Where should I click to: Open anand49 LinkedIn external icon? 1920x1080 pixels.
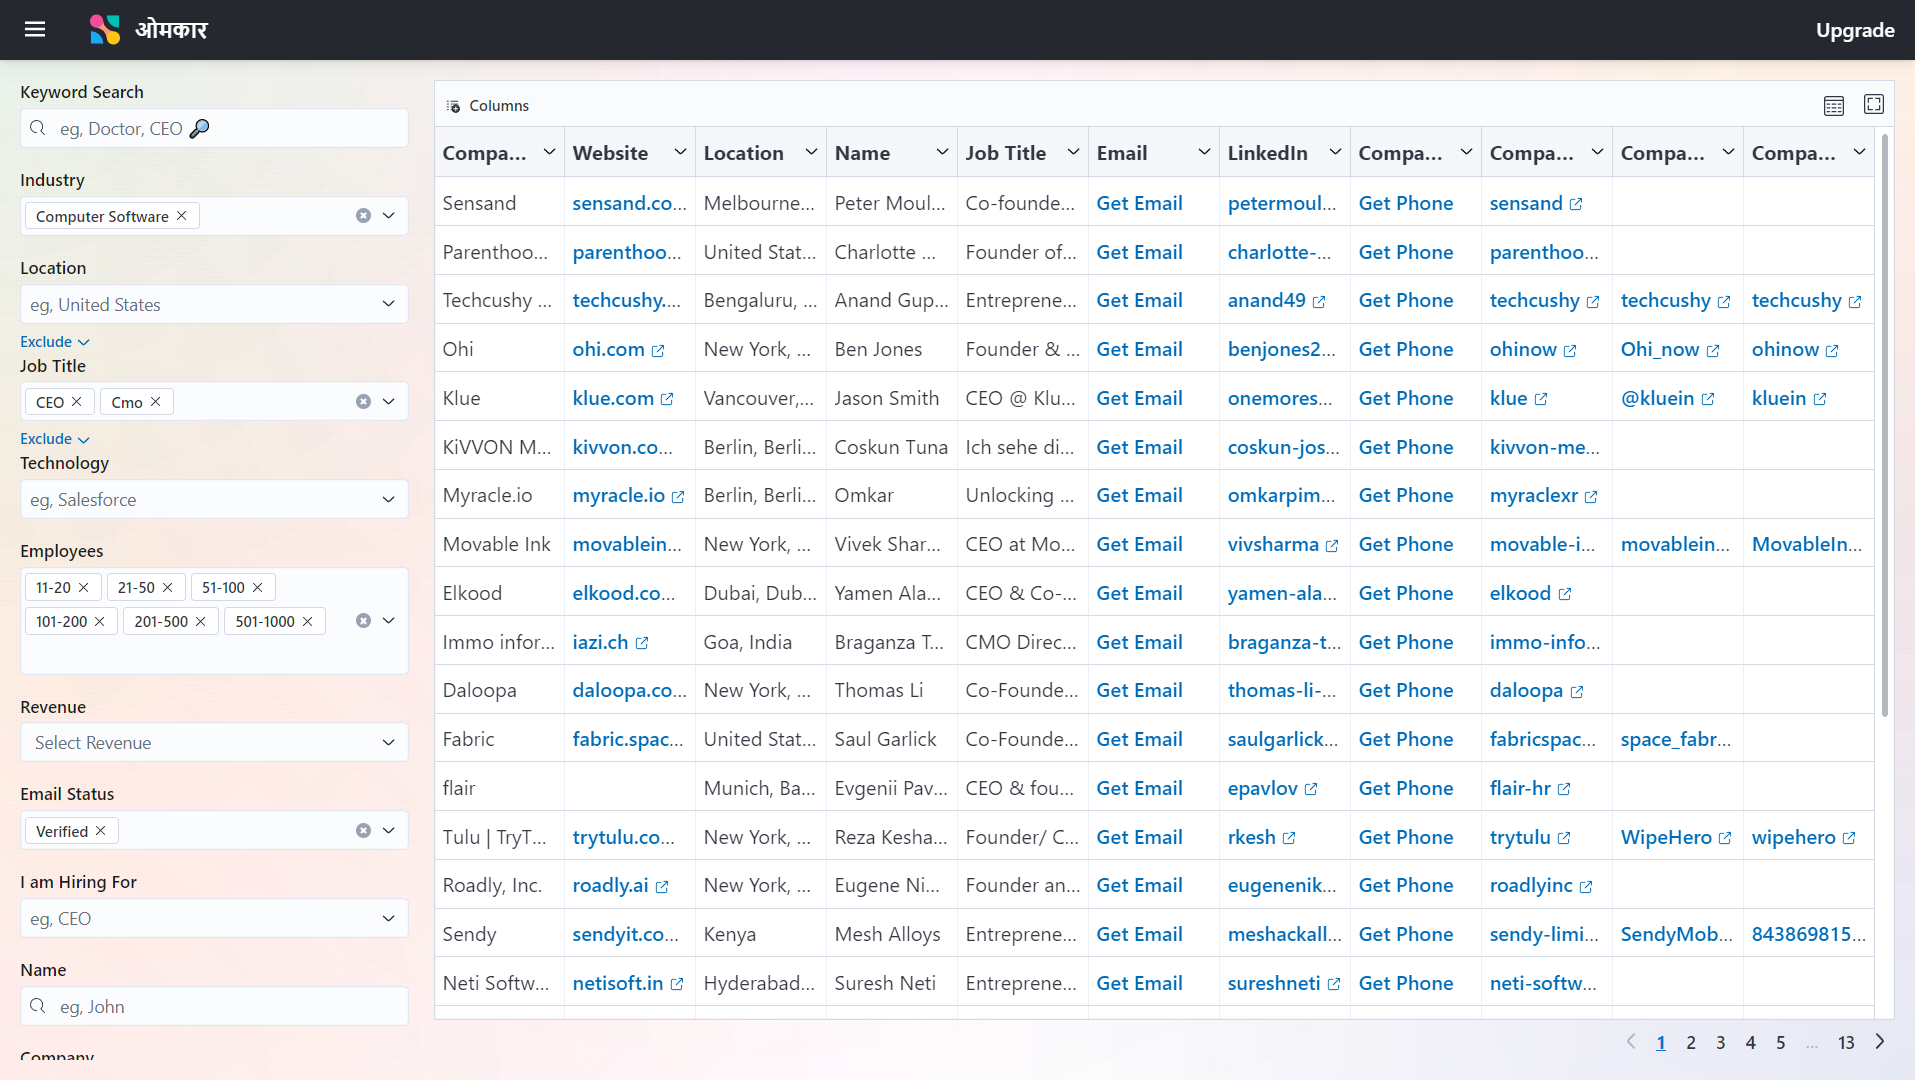pos(1319,302)
